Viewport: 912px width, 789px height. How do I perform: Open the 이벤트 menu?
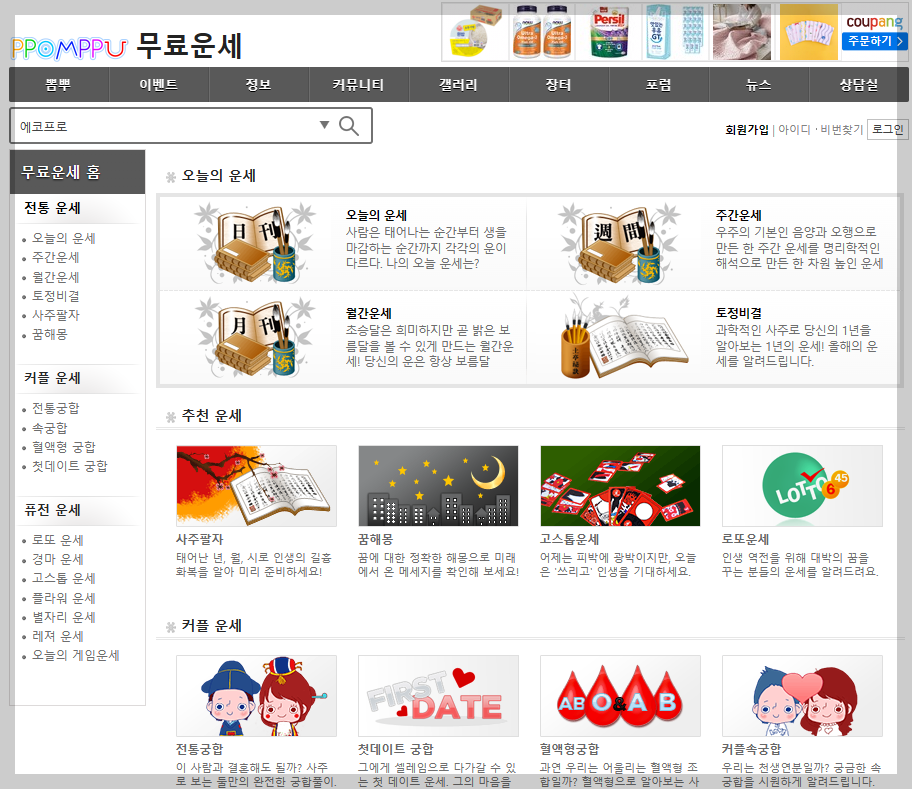(x=159, y=85)
